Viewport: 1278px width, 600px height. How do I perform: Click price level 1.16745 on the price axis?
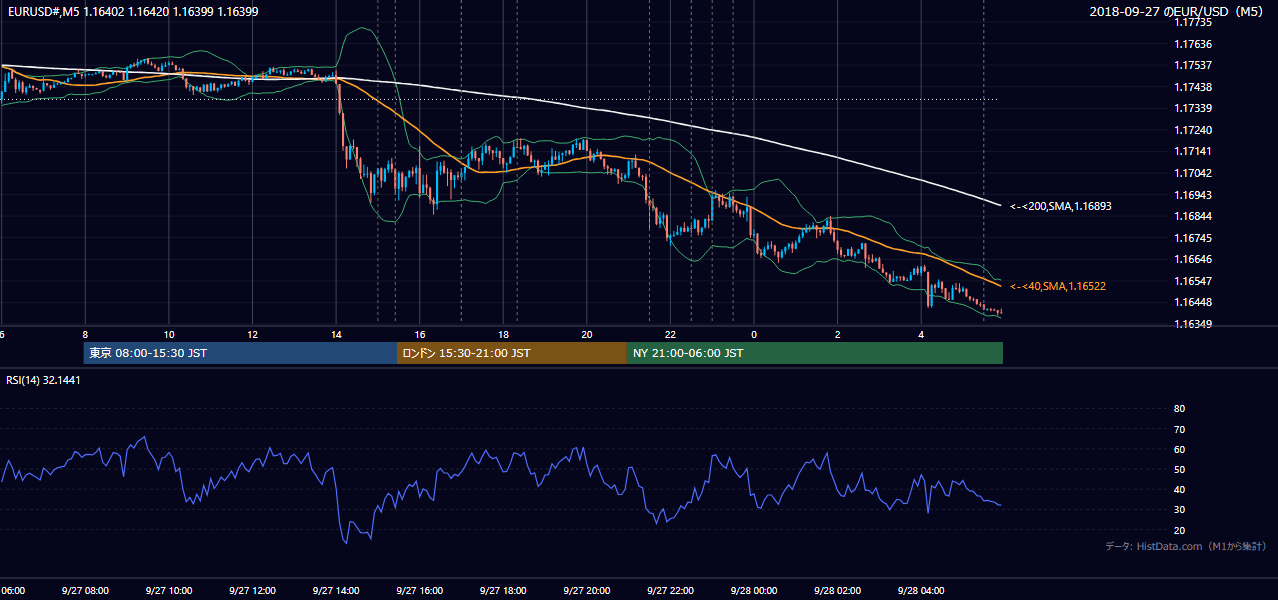point(1193,238)
